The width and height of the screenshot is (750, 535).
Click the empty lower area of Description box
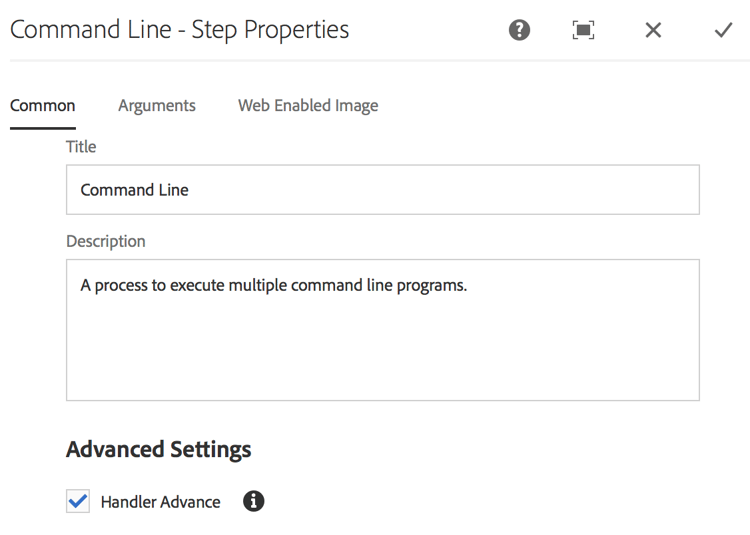click(x=383, y=356)
